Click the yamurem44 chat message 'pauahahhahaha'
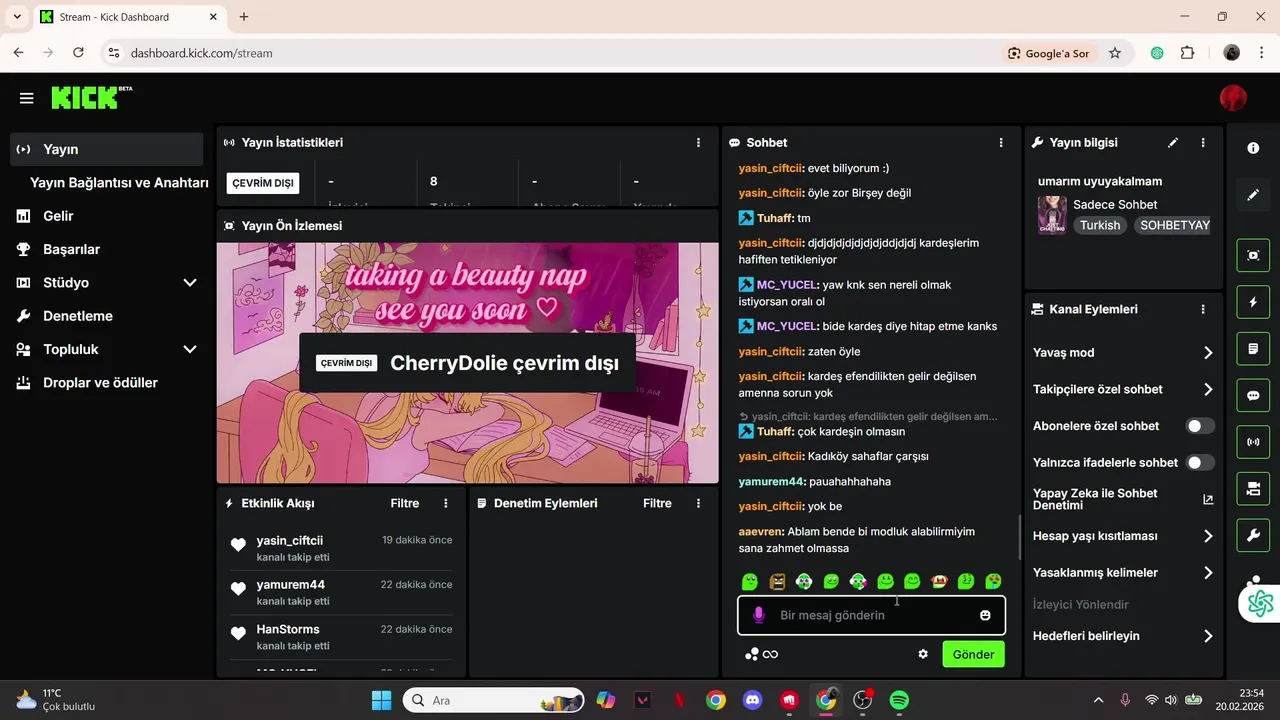Image resolution: width=1280 pixels, height=720 pixels. (x=850, y=482)
